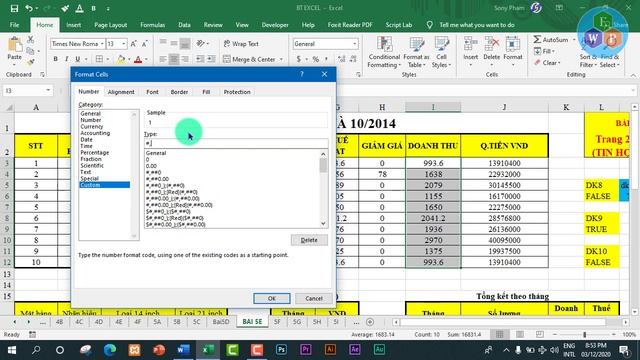
Task: Open Format as Table gallery
Action: click(416, 52)
